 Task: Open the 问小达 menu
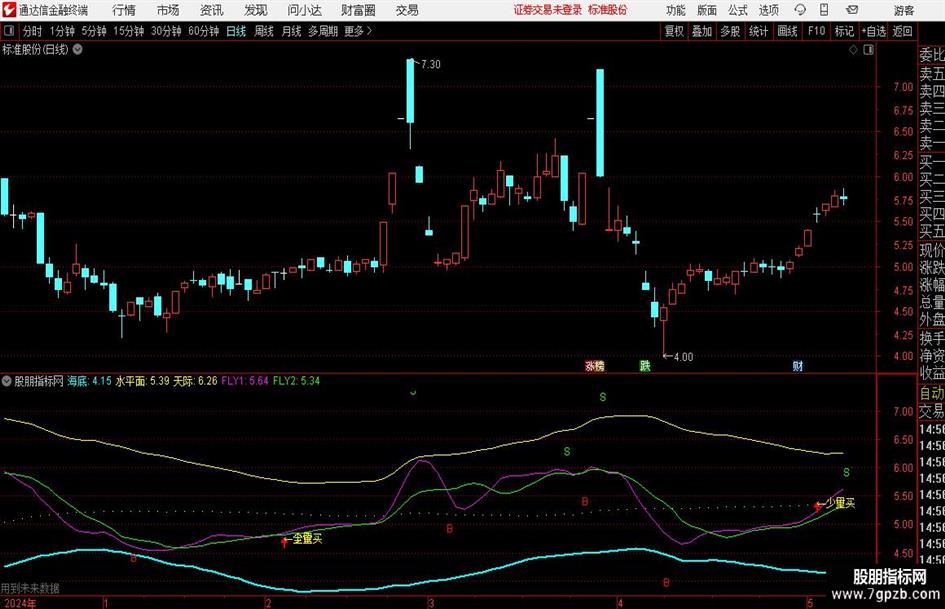coord(304,10)
